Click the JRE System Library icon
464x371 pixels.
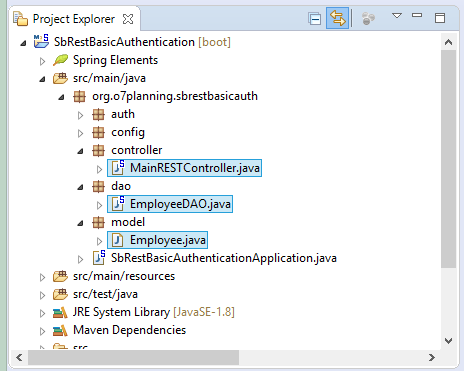tap(60, 313)
